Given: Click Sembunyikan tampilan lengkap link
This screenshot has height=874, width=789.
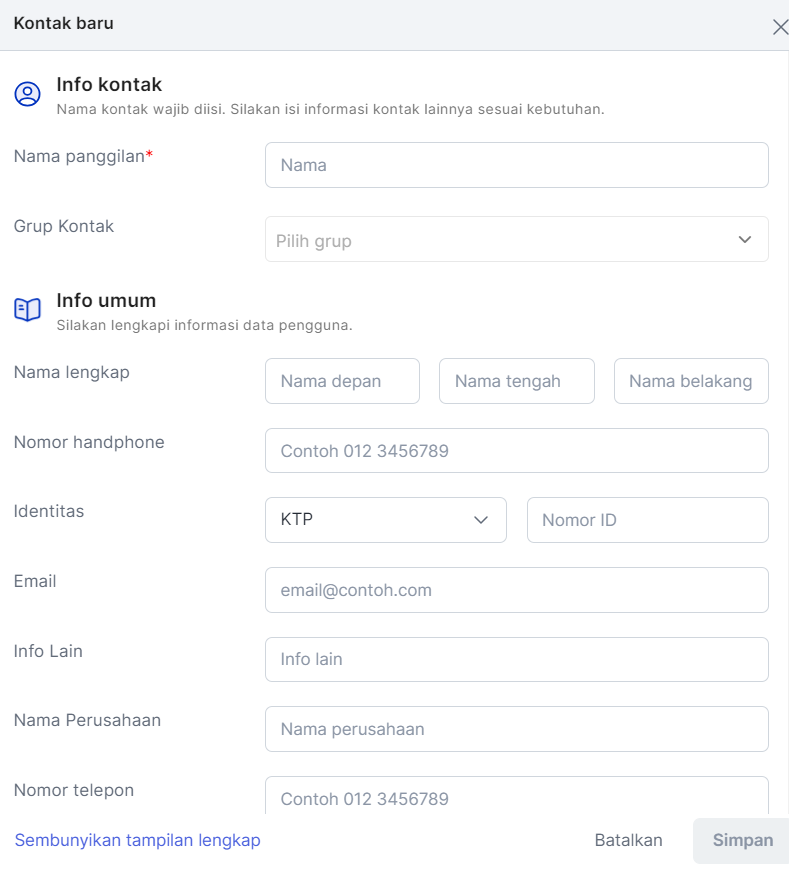Looking at the screenshot, I should click(137, 840).
